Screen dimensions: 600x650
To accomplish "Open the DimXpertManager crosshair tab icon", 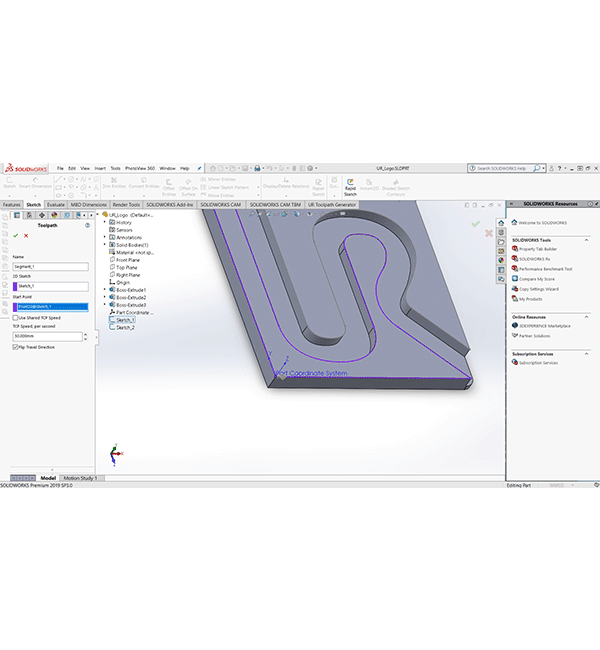I will [42, 215].
